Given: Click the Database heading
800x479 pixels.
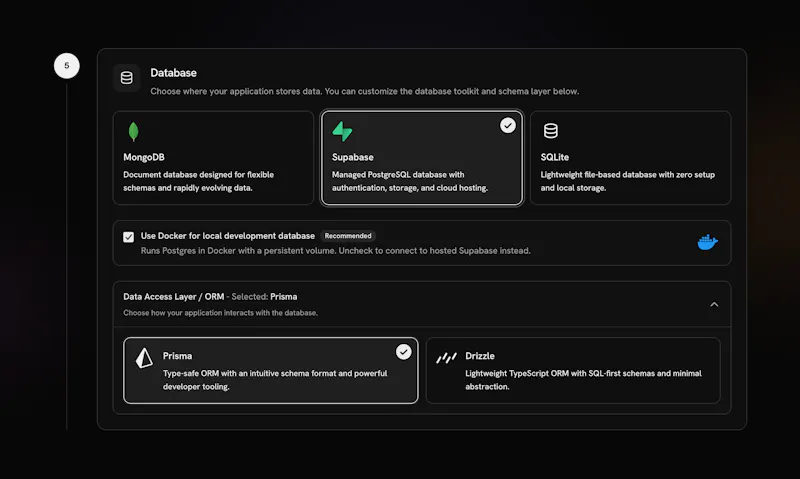Looking at the screenshot, I should click(x=173, y=73).
